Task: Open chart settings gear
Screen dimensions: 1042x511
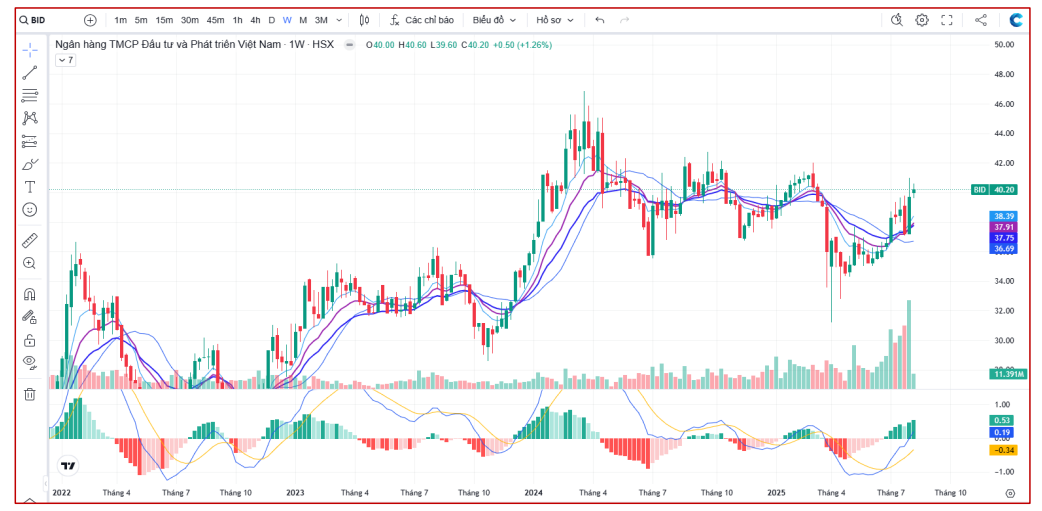Action: click(x=922, y=20)
